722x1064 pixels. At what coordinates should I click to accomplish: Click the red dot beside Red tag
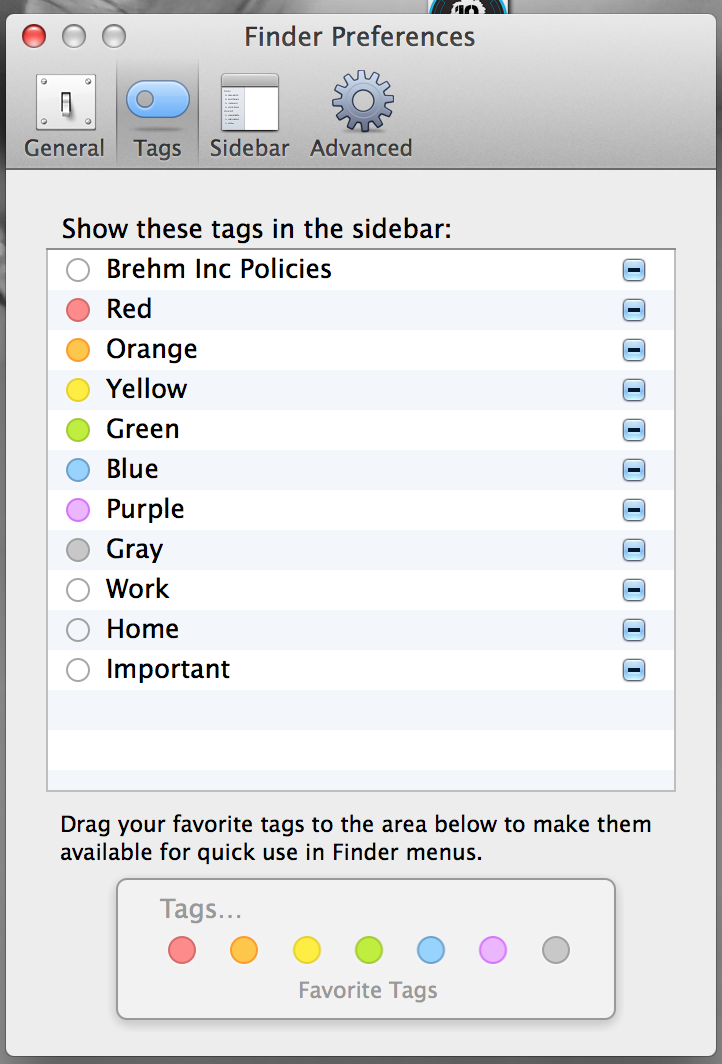[x=78, y=310]
